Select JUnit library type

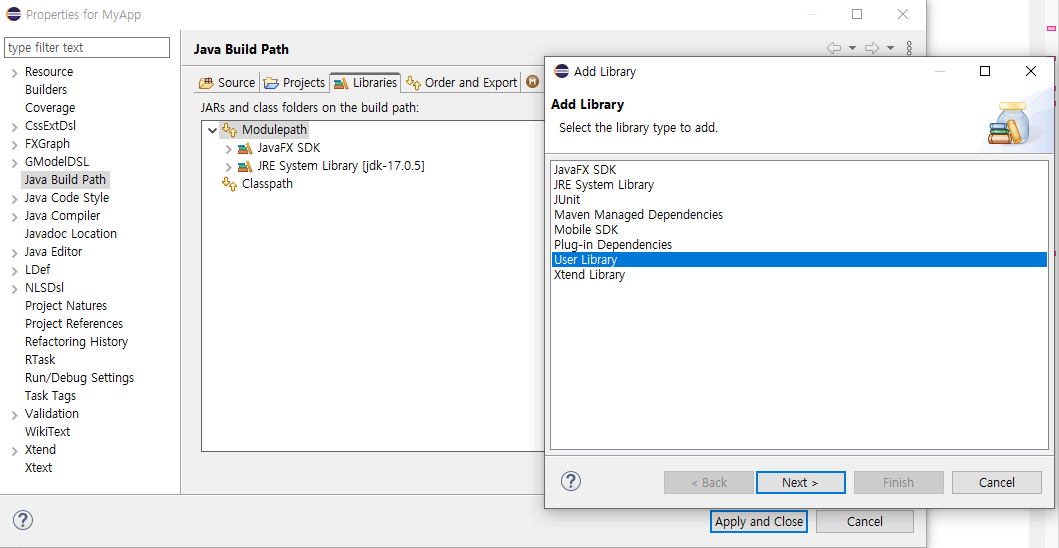799,199
